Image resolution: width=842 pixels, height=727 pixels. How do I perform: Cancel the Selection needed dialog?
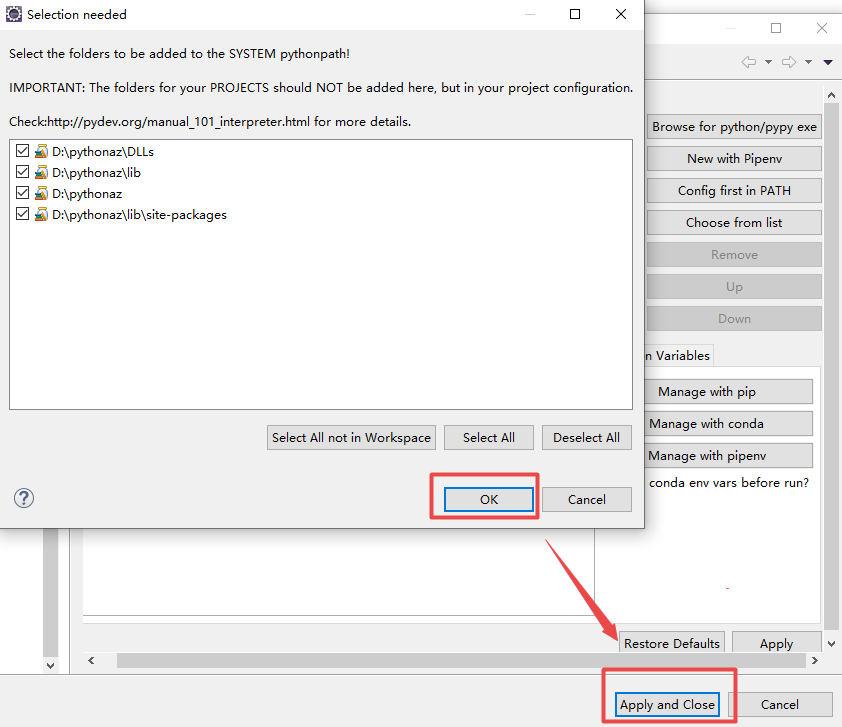[586, 499]
